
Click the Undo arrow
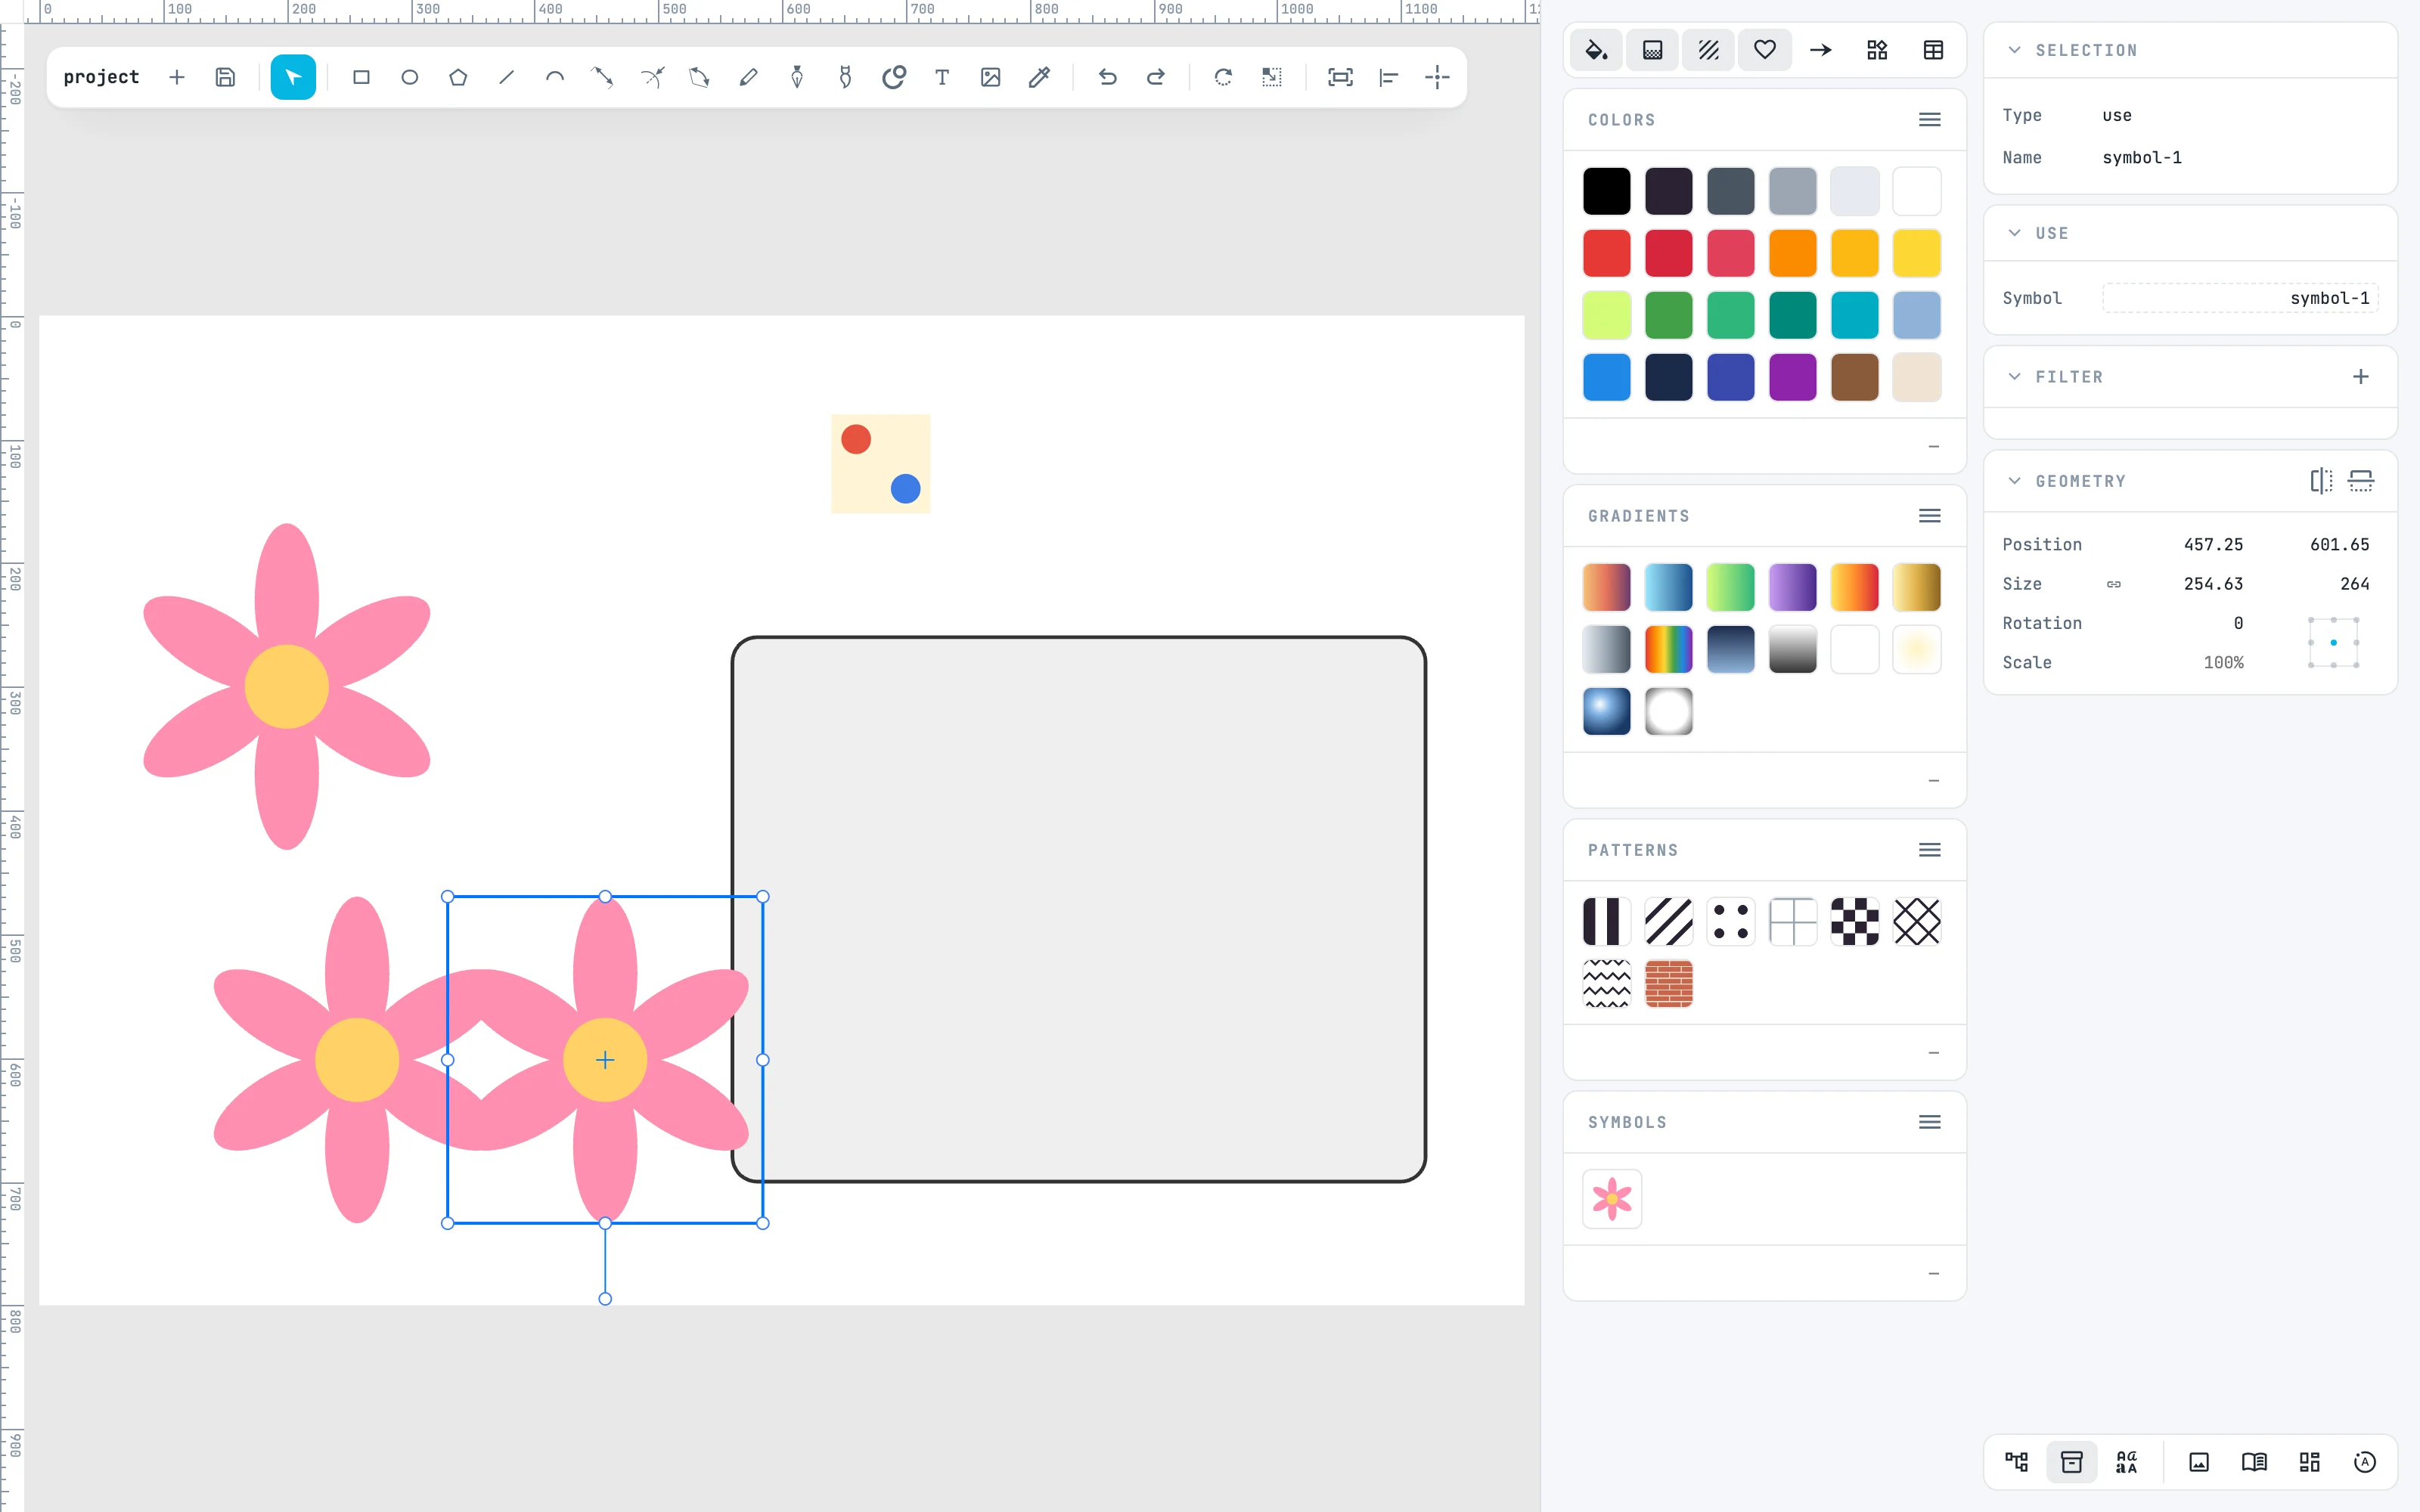pos(1107,77)
